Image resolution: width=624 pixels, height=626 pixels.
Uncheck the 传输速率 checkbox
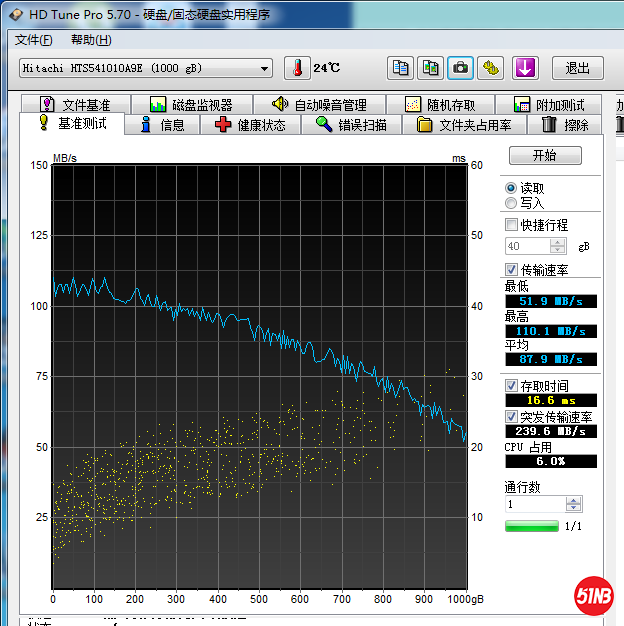(512, 270)
